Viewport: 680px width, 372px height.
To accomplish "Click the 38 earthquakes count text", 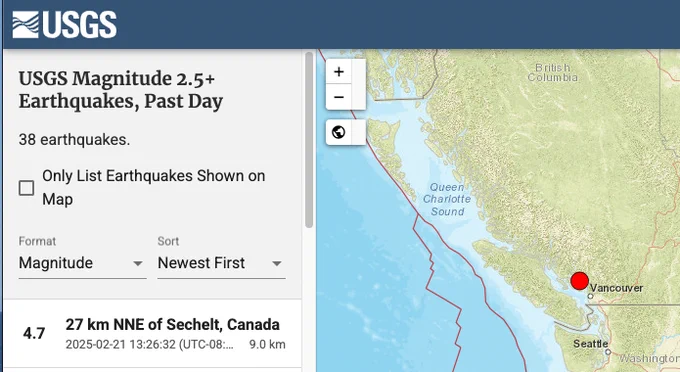I will [74, 140].
